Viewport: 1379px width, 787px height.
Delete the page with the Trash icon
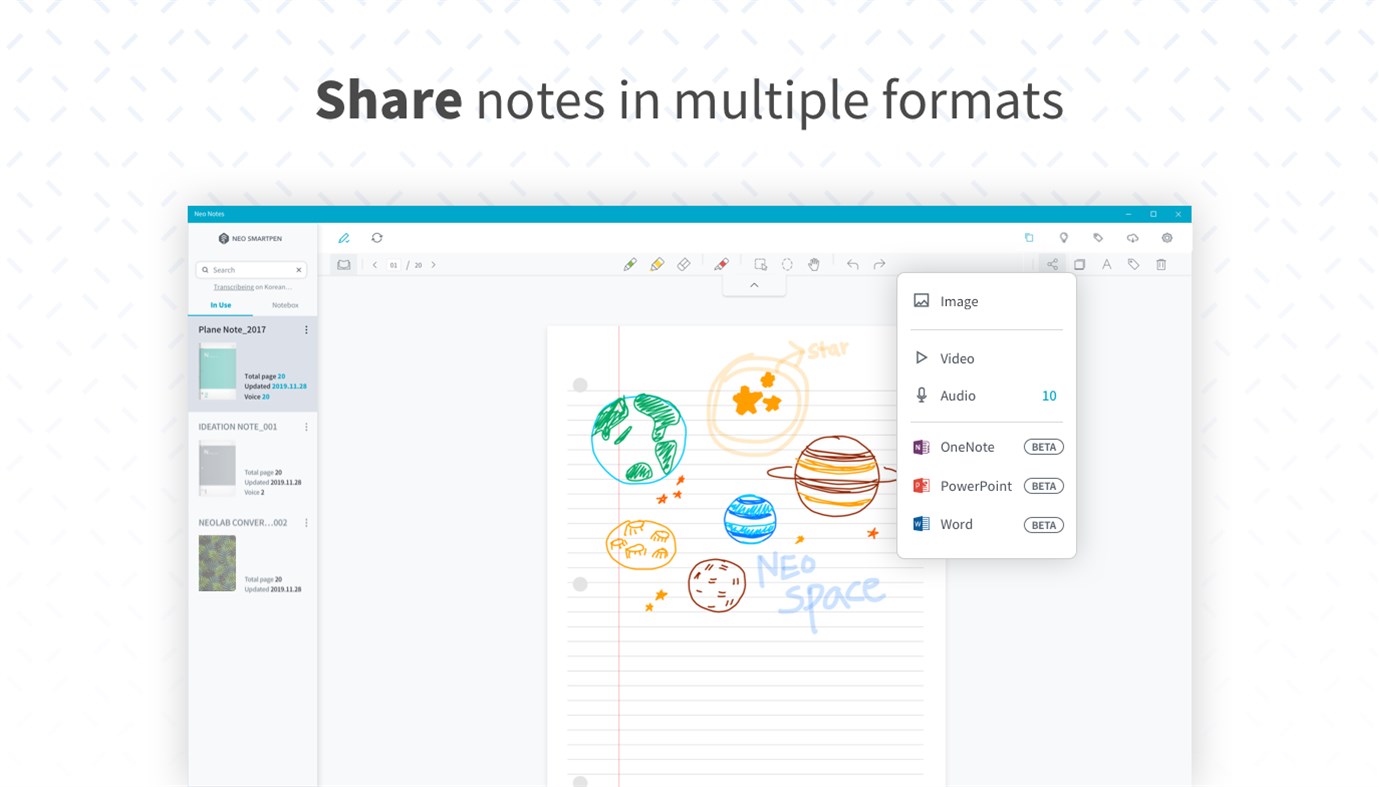pos(1159,263)
